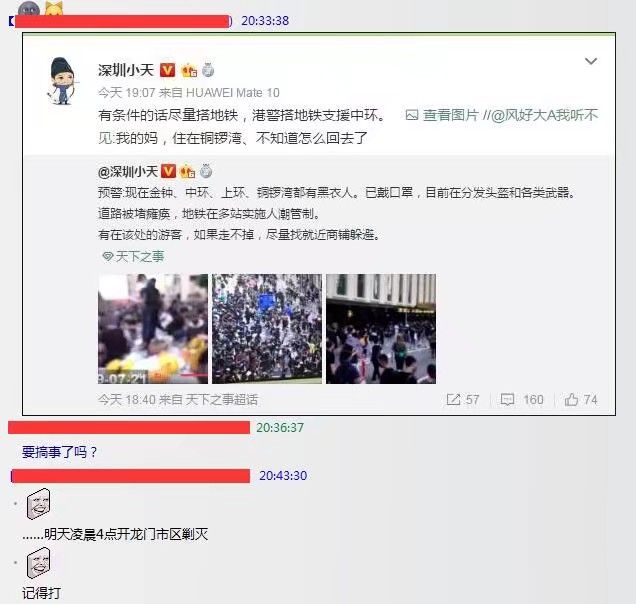The width and height of the screenshot is (636, 604).
Task: Open the 查看图片 image link
Action: coord(442,115)
